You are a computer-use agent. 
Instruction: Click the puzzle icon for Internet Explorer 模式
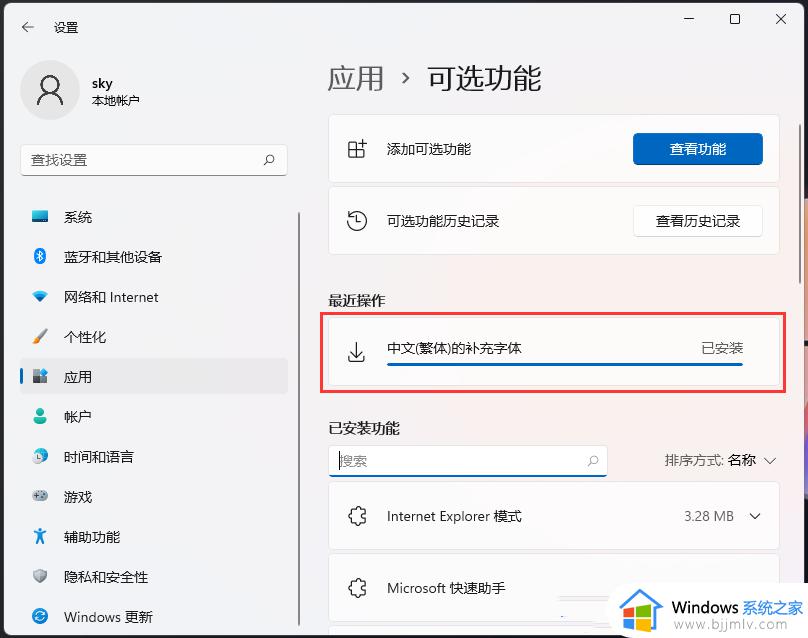(357, 516)
